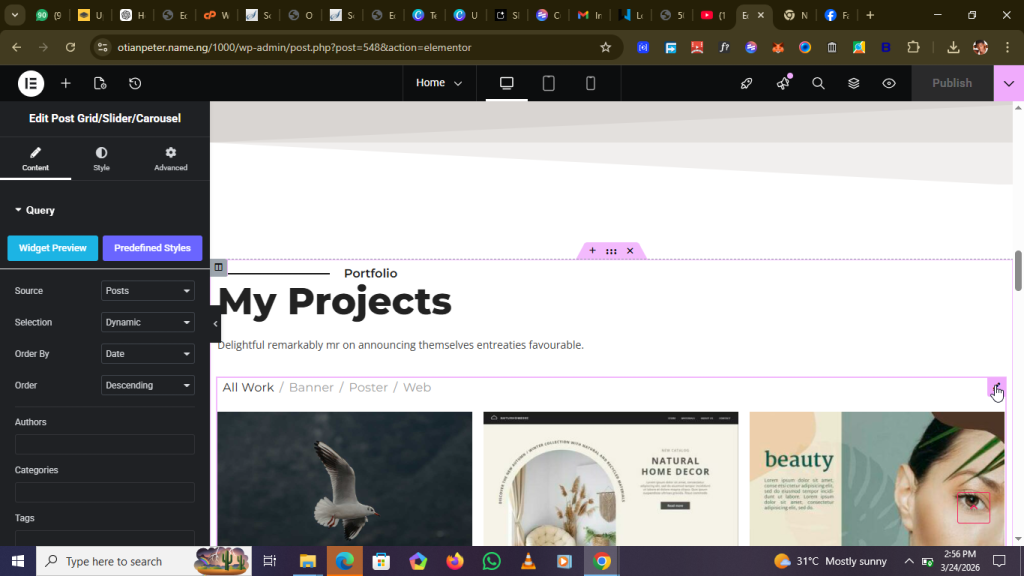Open the Finder search magnifier icon
This screenshot has height=576, width=1024.
point(818,83)
